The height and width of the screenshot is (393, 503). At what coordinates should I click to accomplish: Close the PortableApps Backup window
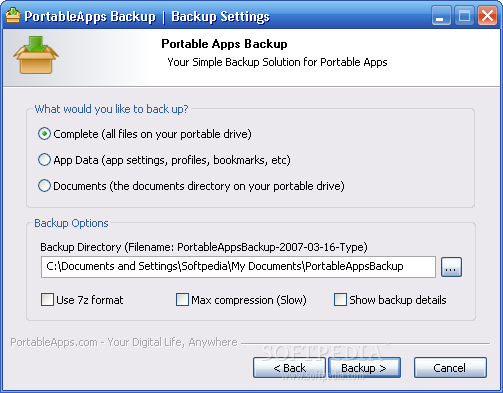pos(487,16)
